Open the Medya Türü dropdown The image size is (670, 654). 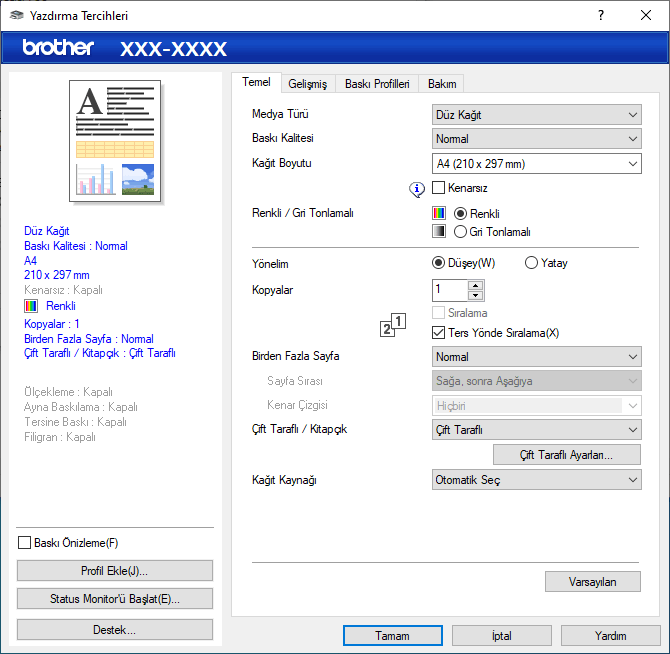click(x=536, y=114)
